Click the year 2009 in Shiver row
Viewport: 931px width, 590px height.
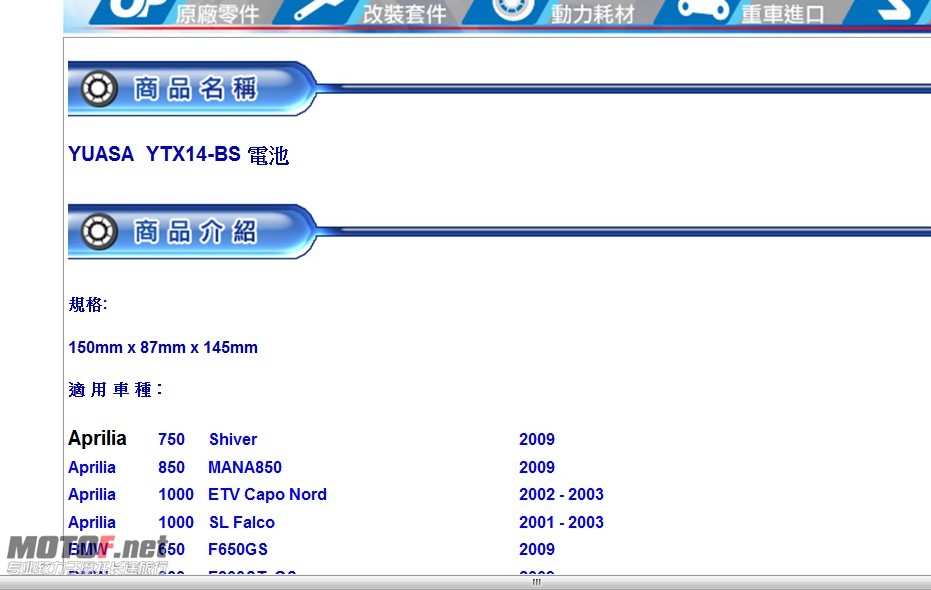pyautogui.click(x=537, y=439)
